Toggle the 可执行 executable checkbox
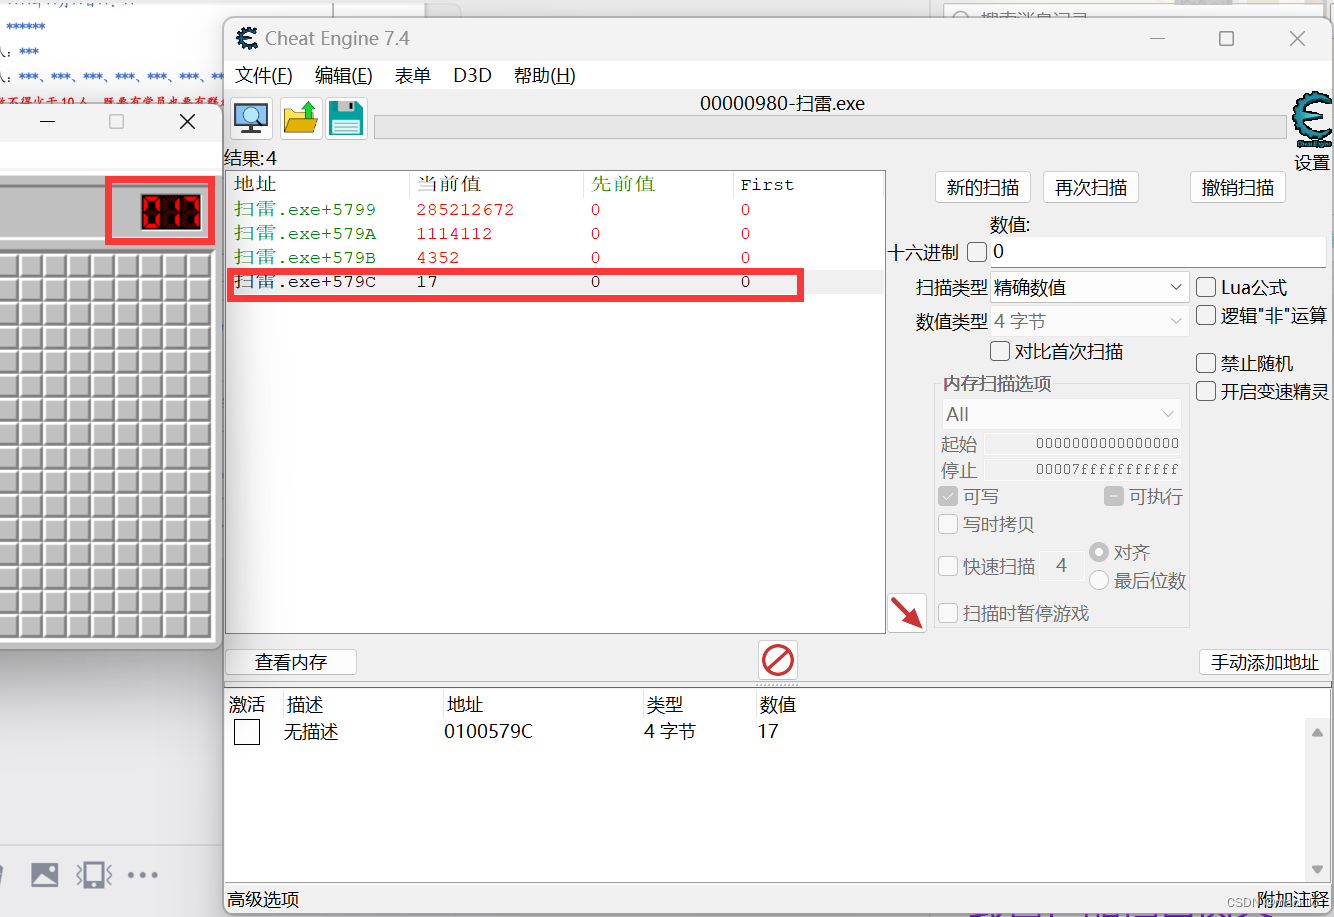Image resolution: width=1334 pixels, height=917 pixels. 1114,496
